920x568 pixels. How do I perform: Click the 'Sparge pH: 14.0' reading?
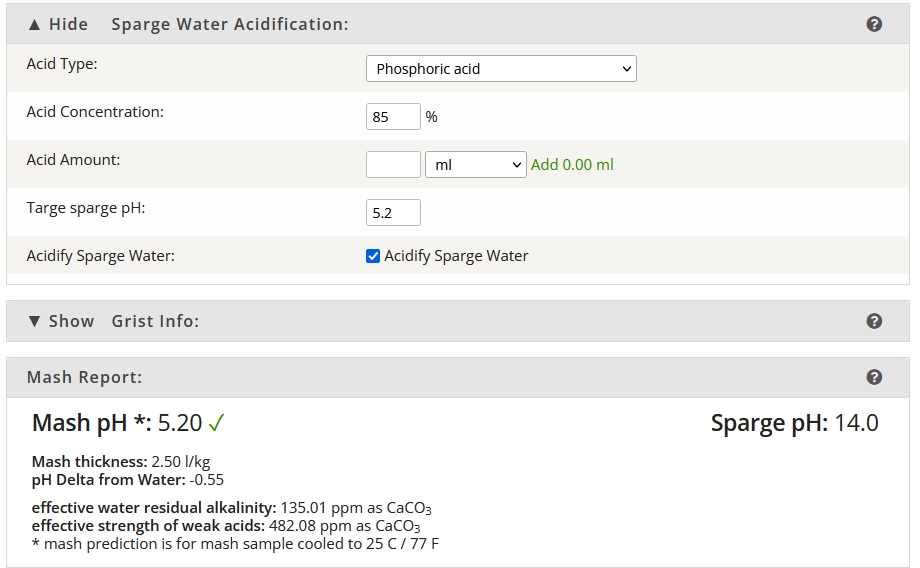794,422
